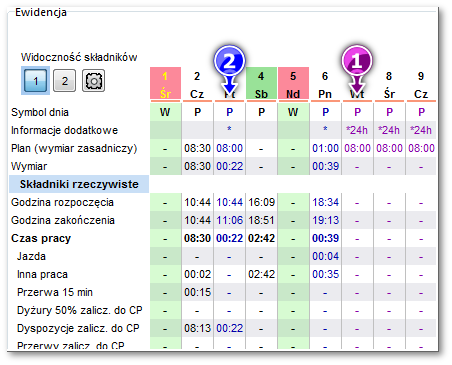Select day 5 Nd column header
The height and width of the screenshot is (365, 452).
click(x=293, y=84)
